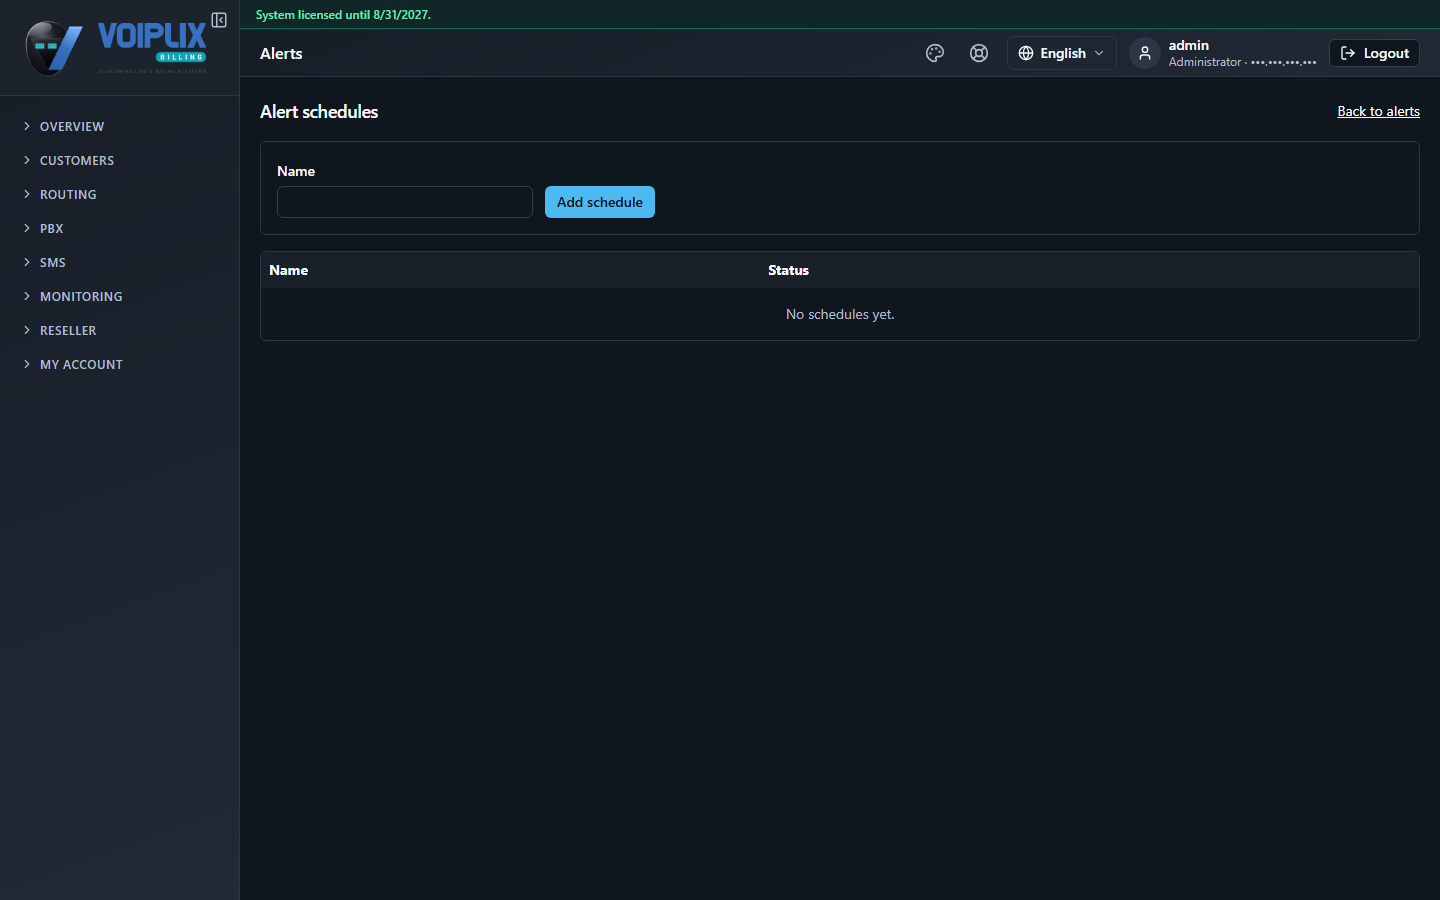Click the 'Alert schedules' heading
The image size is (1440, 900).
(319, 112)
